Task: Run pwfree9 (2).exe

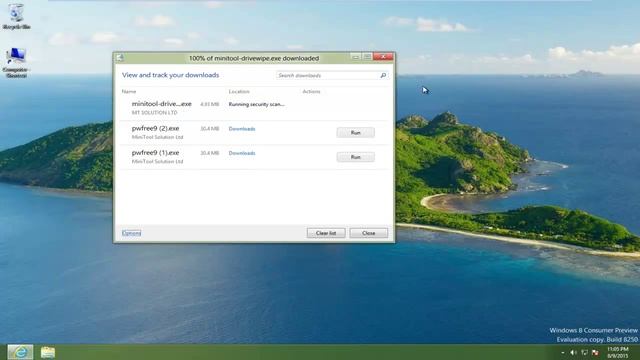Action: (x=356, y=132)
